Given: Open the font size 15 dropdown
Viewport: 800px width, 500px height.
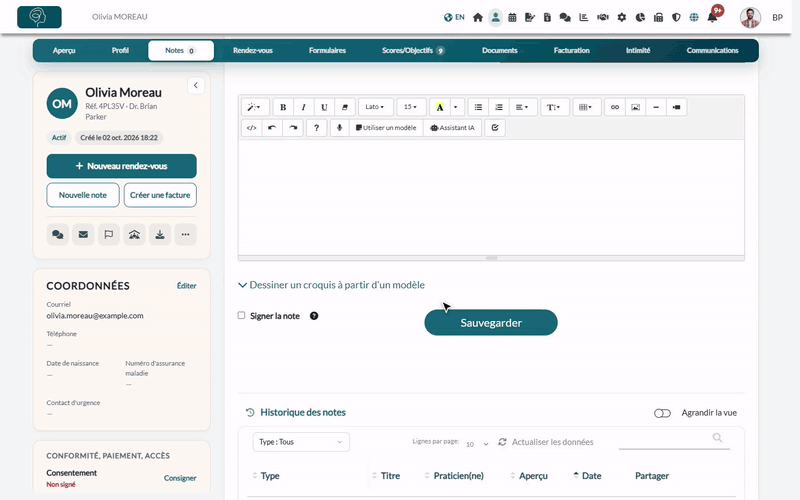Looking at the screenshot, I should (411, 107).
